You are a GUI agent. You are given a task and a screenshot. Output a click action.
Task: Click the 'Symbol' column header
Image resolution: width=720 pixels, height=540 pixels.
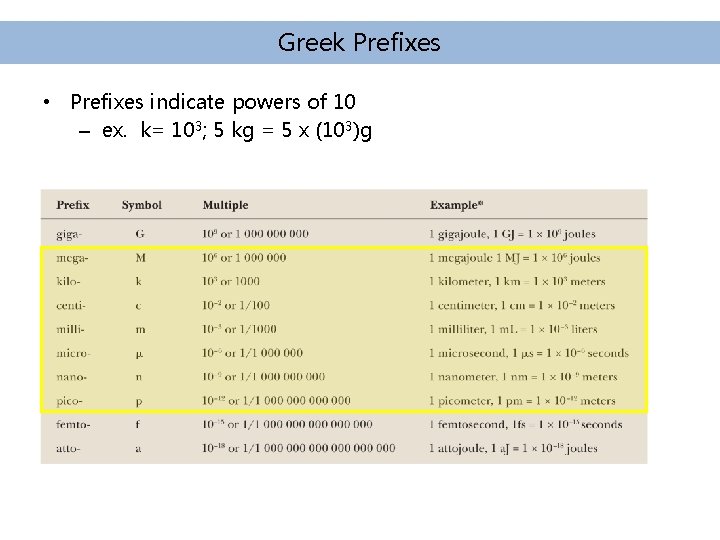142,205
